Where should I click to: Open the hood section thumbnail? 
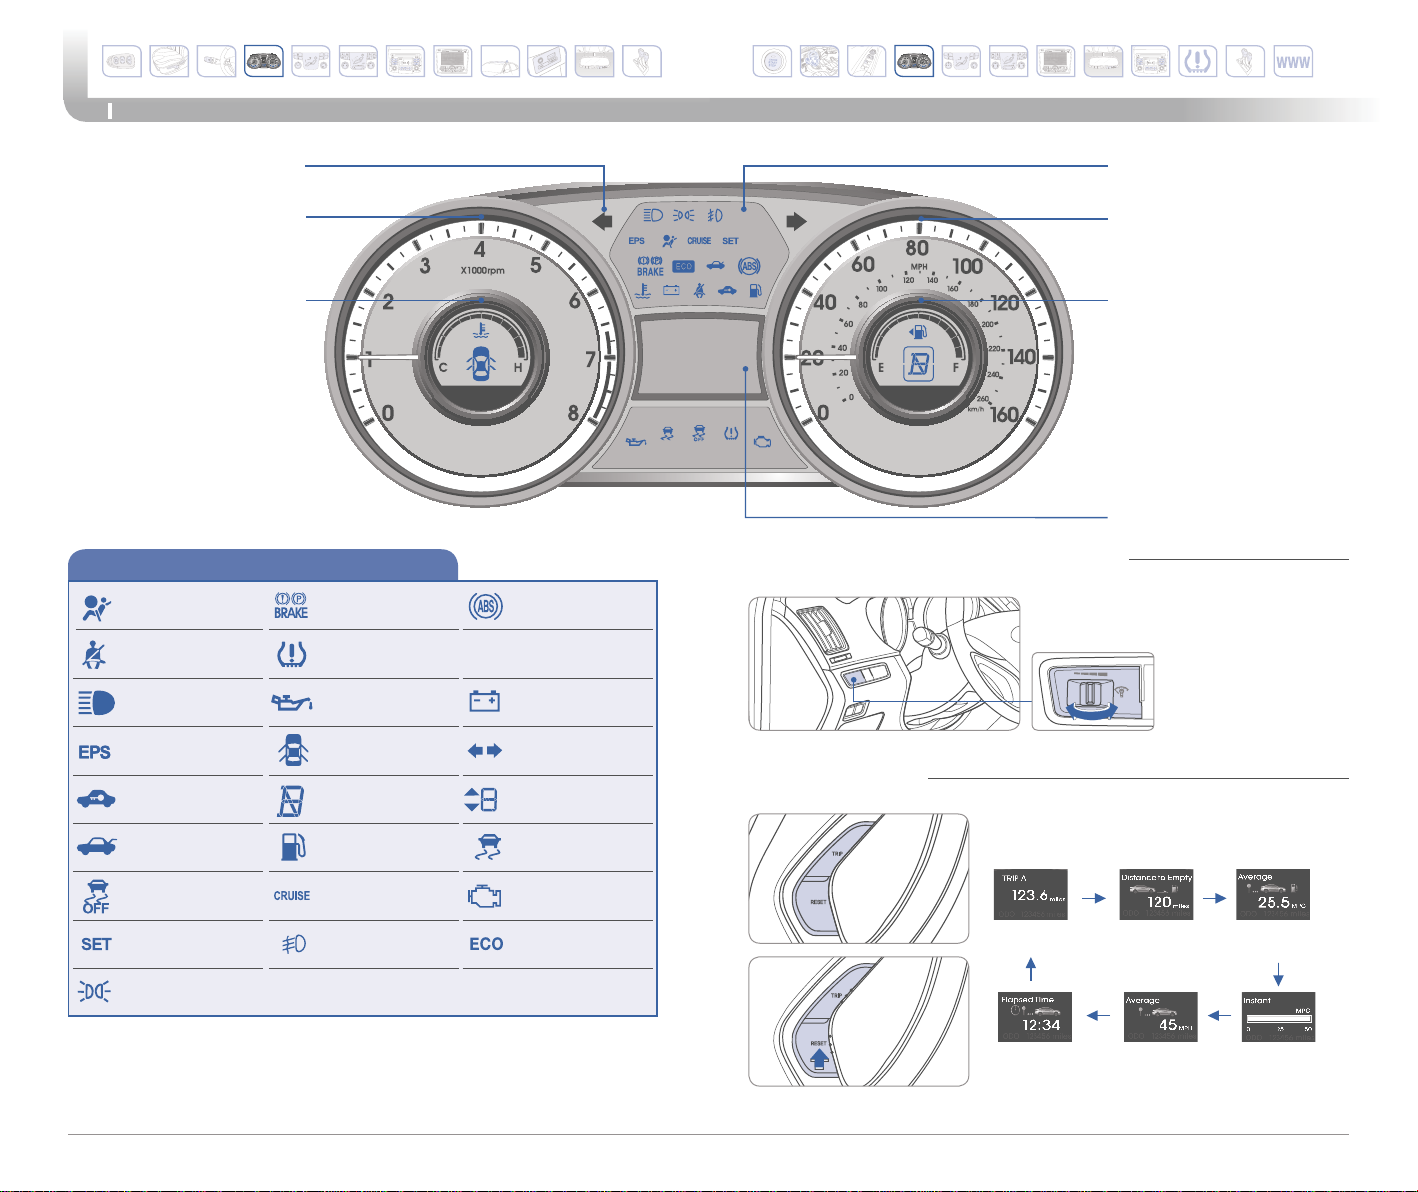(500, 62)
